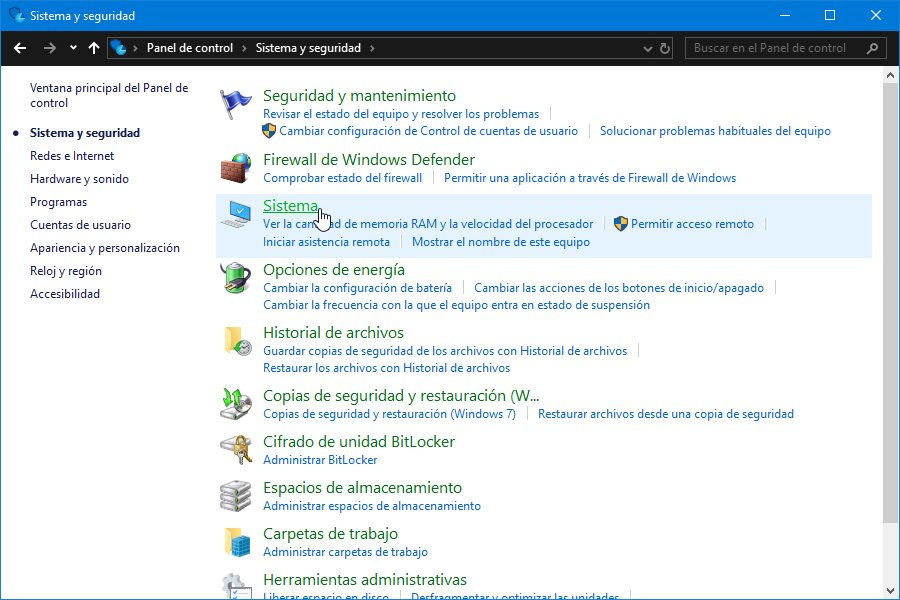Click Sistema y seguridad in the breadcrumb
This screenshot has height=600, width=900.
(308, 48)
